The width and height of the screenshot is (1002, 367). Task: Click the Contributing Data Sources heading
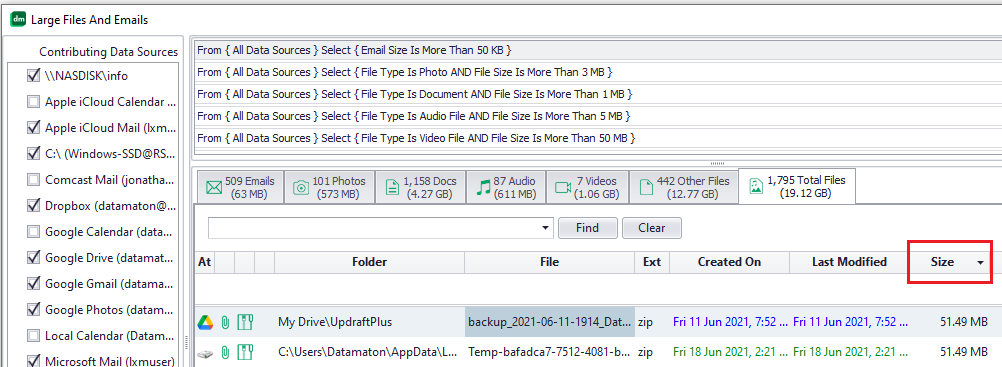(109, 52)
